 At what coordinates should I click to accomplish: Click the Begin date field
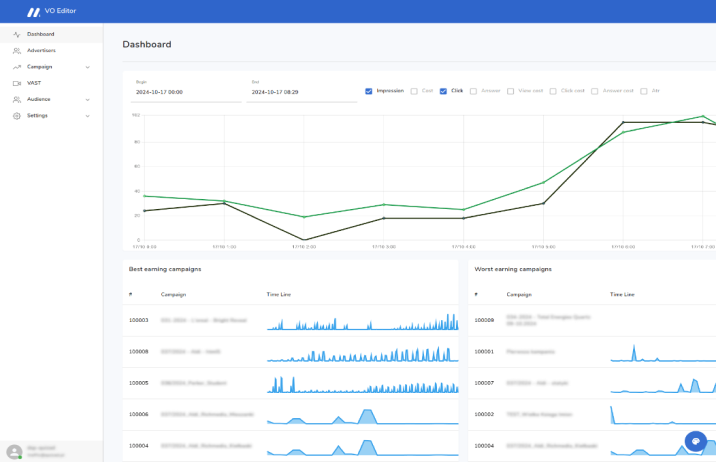[185, 91]
